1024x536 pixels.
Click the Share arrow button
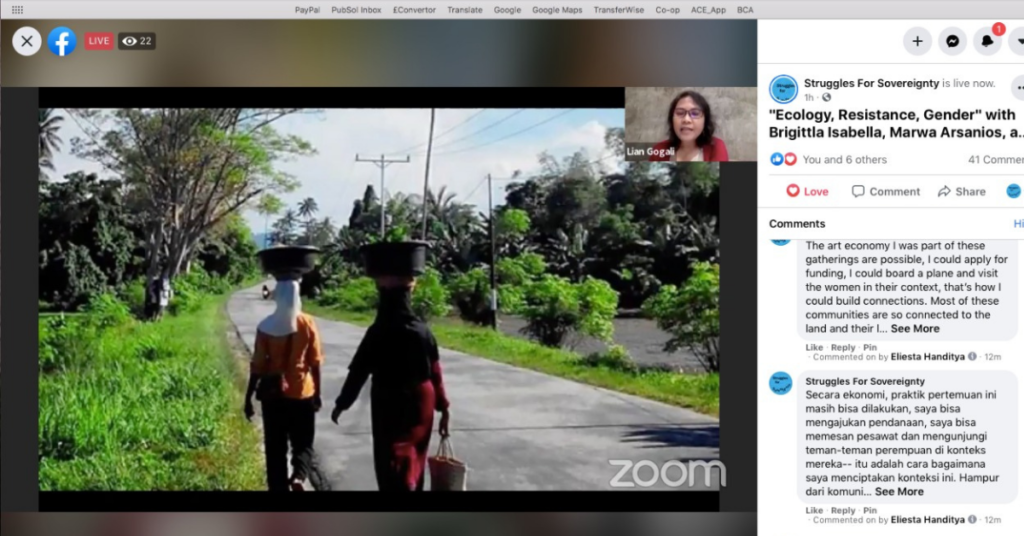(x=960, y=191)
